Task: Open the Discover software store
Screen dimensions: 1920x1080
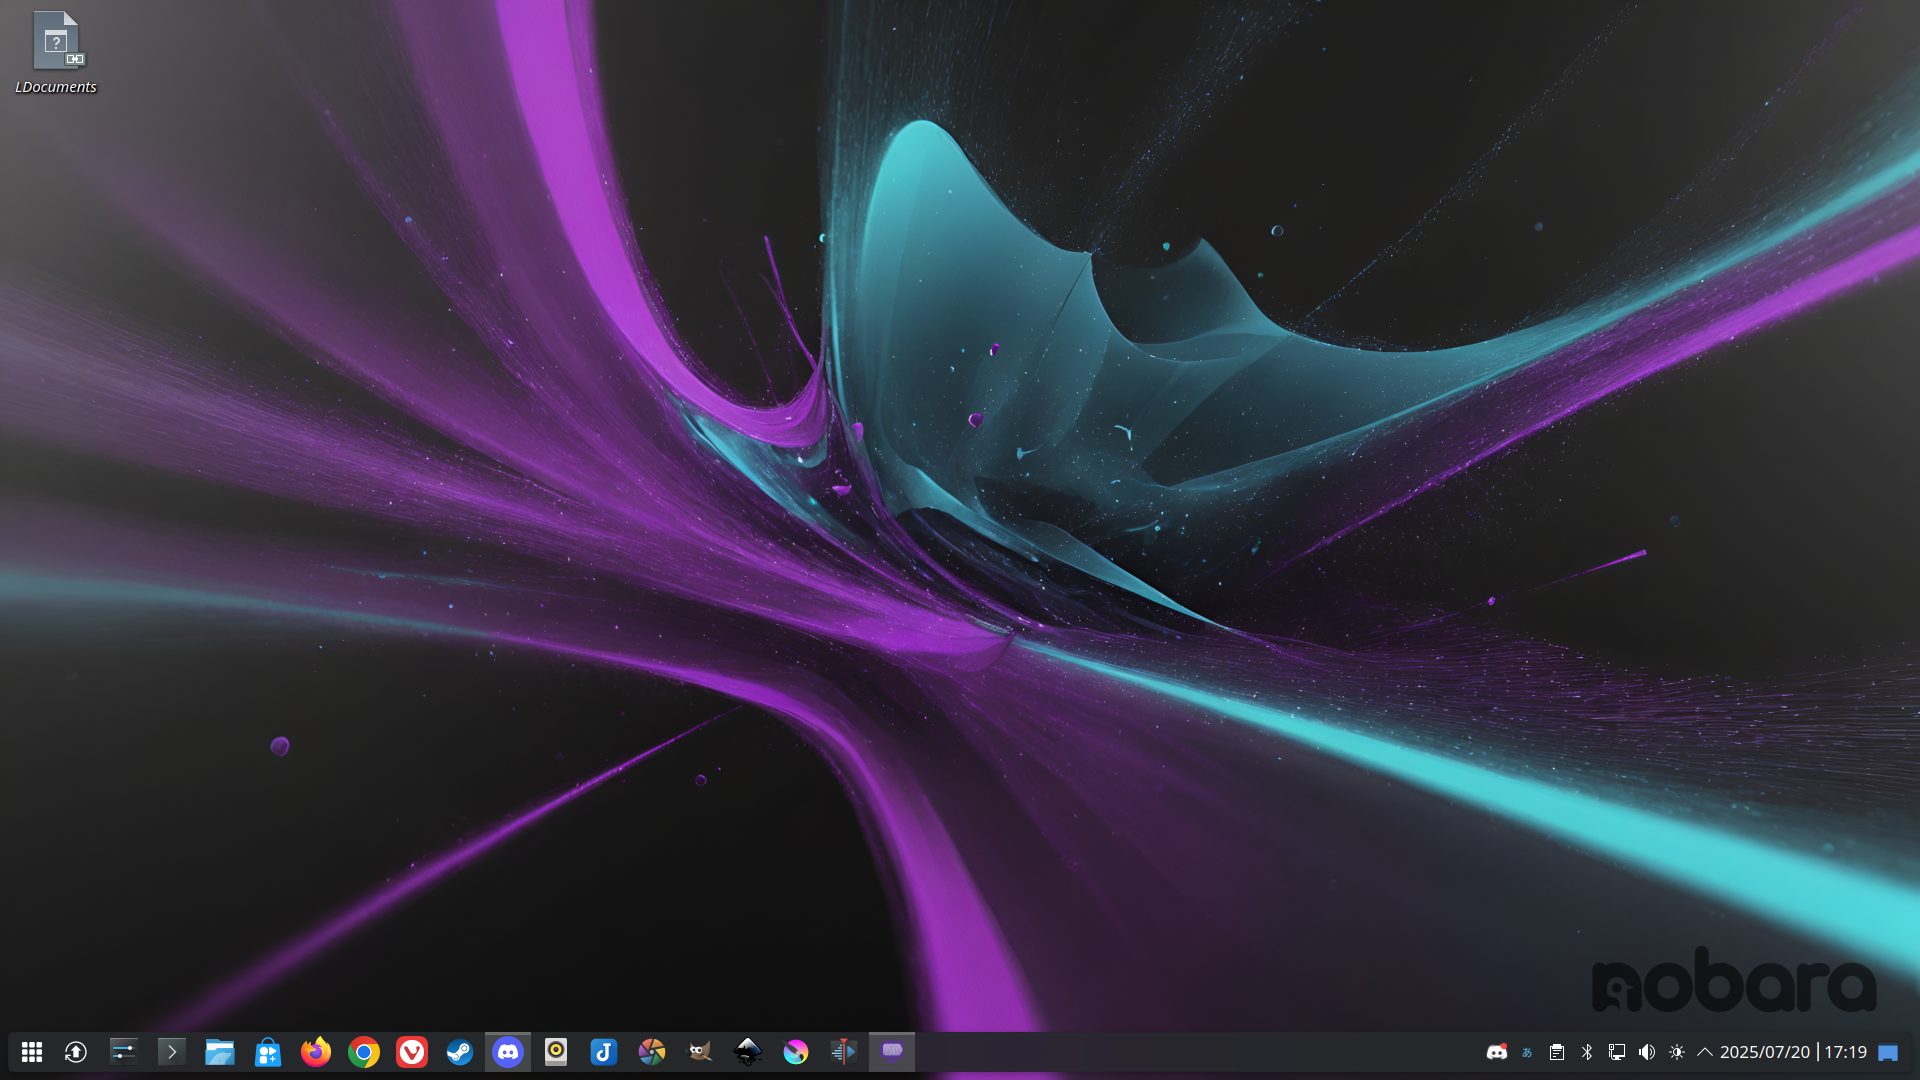Action: (268, 1052)
